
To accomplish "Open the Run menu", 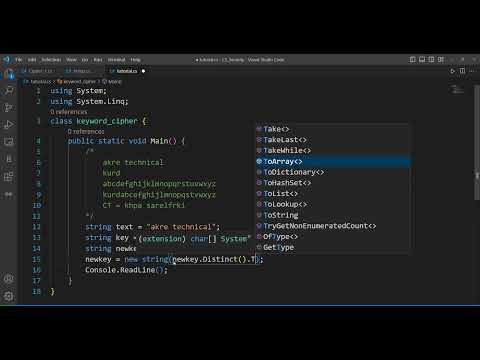I will coord(98,60).
